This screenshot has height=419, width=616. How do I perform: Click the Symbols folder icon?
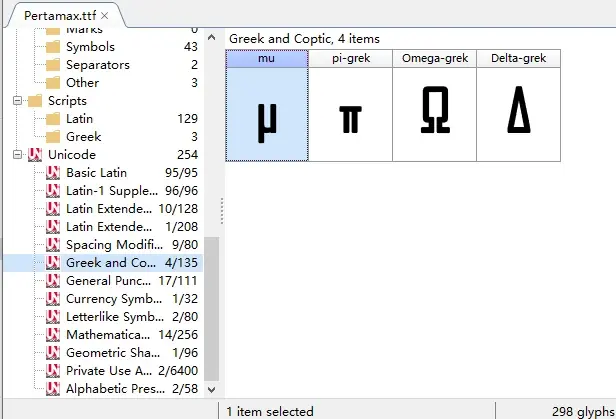pyautogui.click(x=52, y=47)
